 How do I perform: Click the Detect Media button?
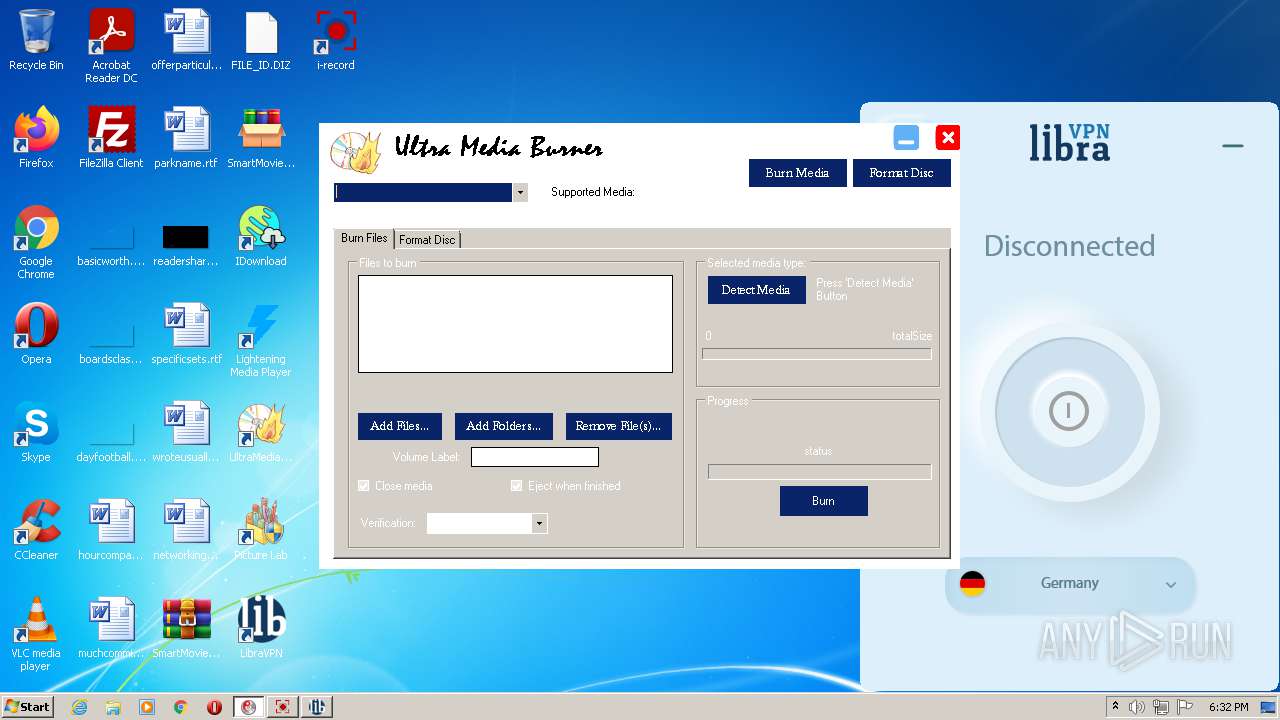click(x=756, y=290)
